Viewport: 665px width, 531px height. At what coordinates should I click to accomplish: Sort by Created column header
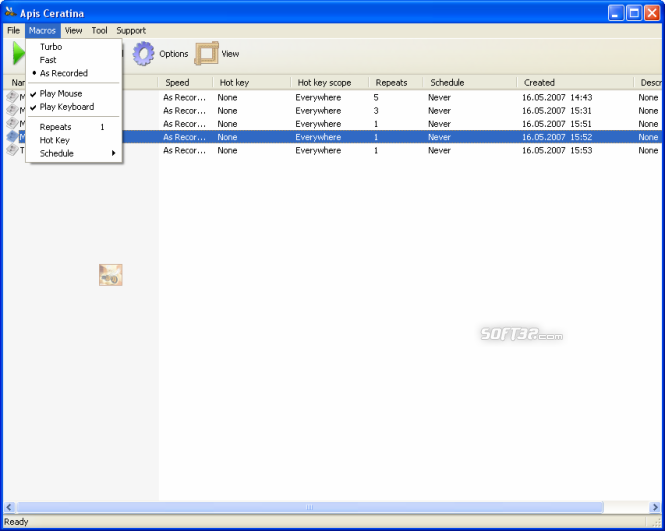click(x=575, y=82)
